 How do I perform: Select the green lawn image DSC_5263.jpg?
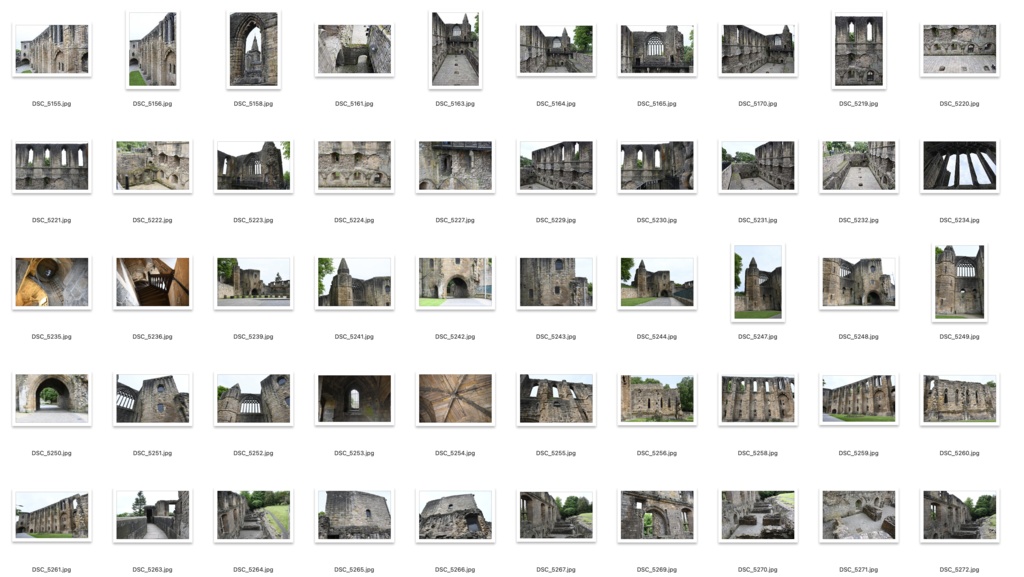152,515
